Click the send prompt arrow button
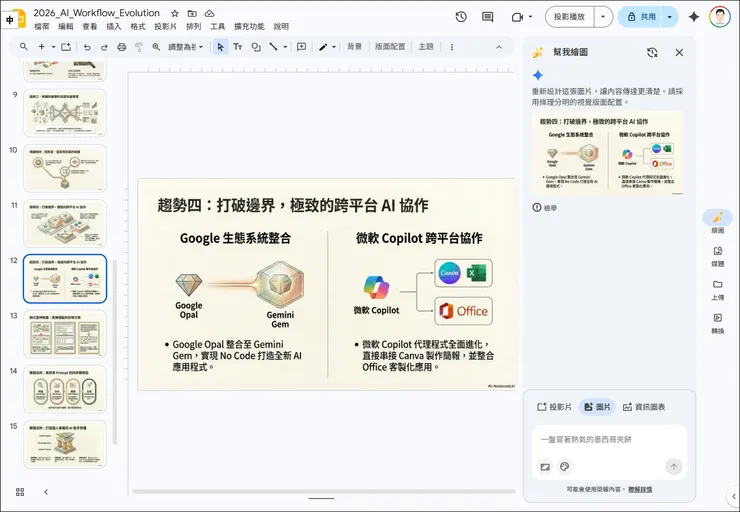740x512 pixels. (673, 467)
